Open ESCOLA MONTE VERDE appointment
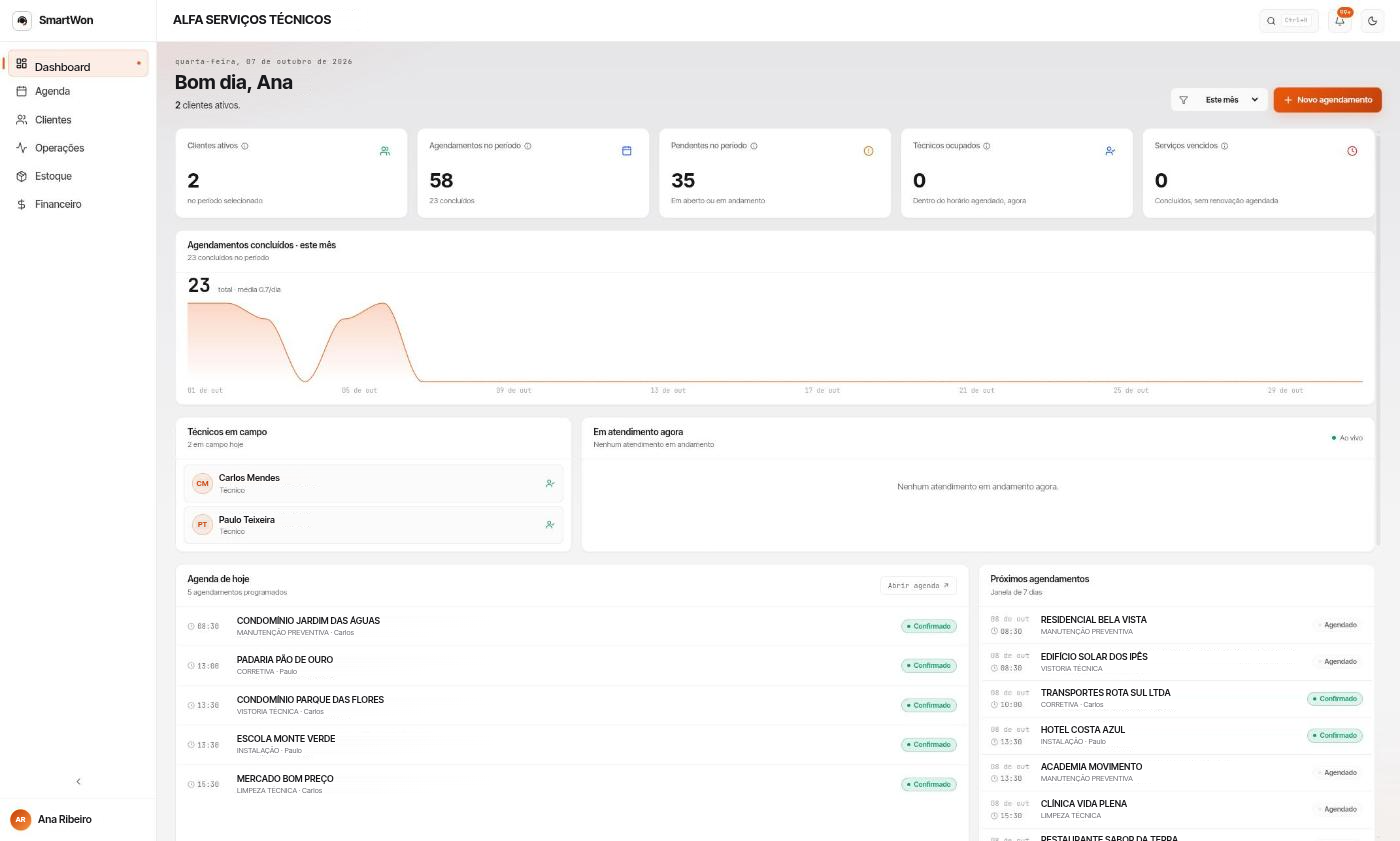1400x841 pixels. (x=572, y=744)
